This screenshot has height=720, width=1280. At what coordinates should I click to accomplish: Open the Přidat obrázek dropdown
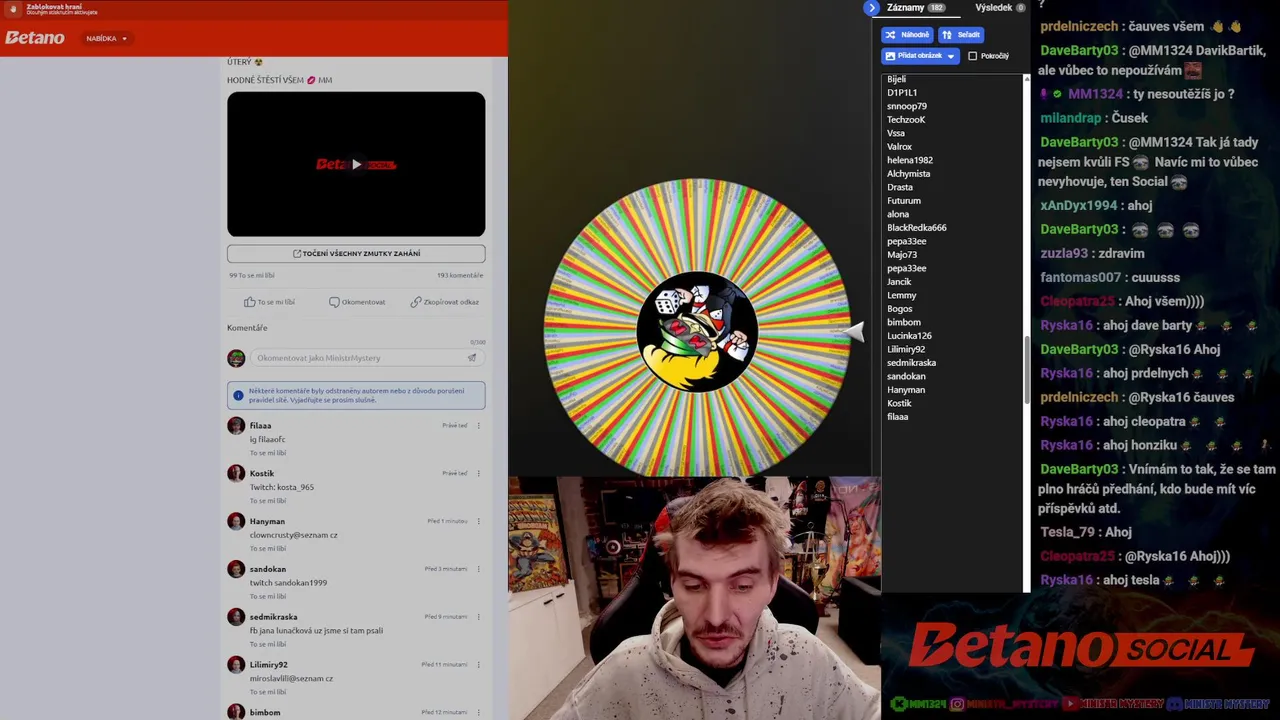920,56
